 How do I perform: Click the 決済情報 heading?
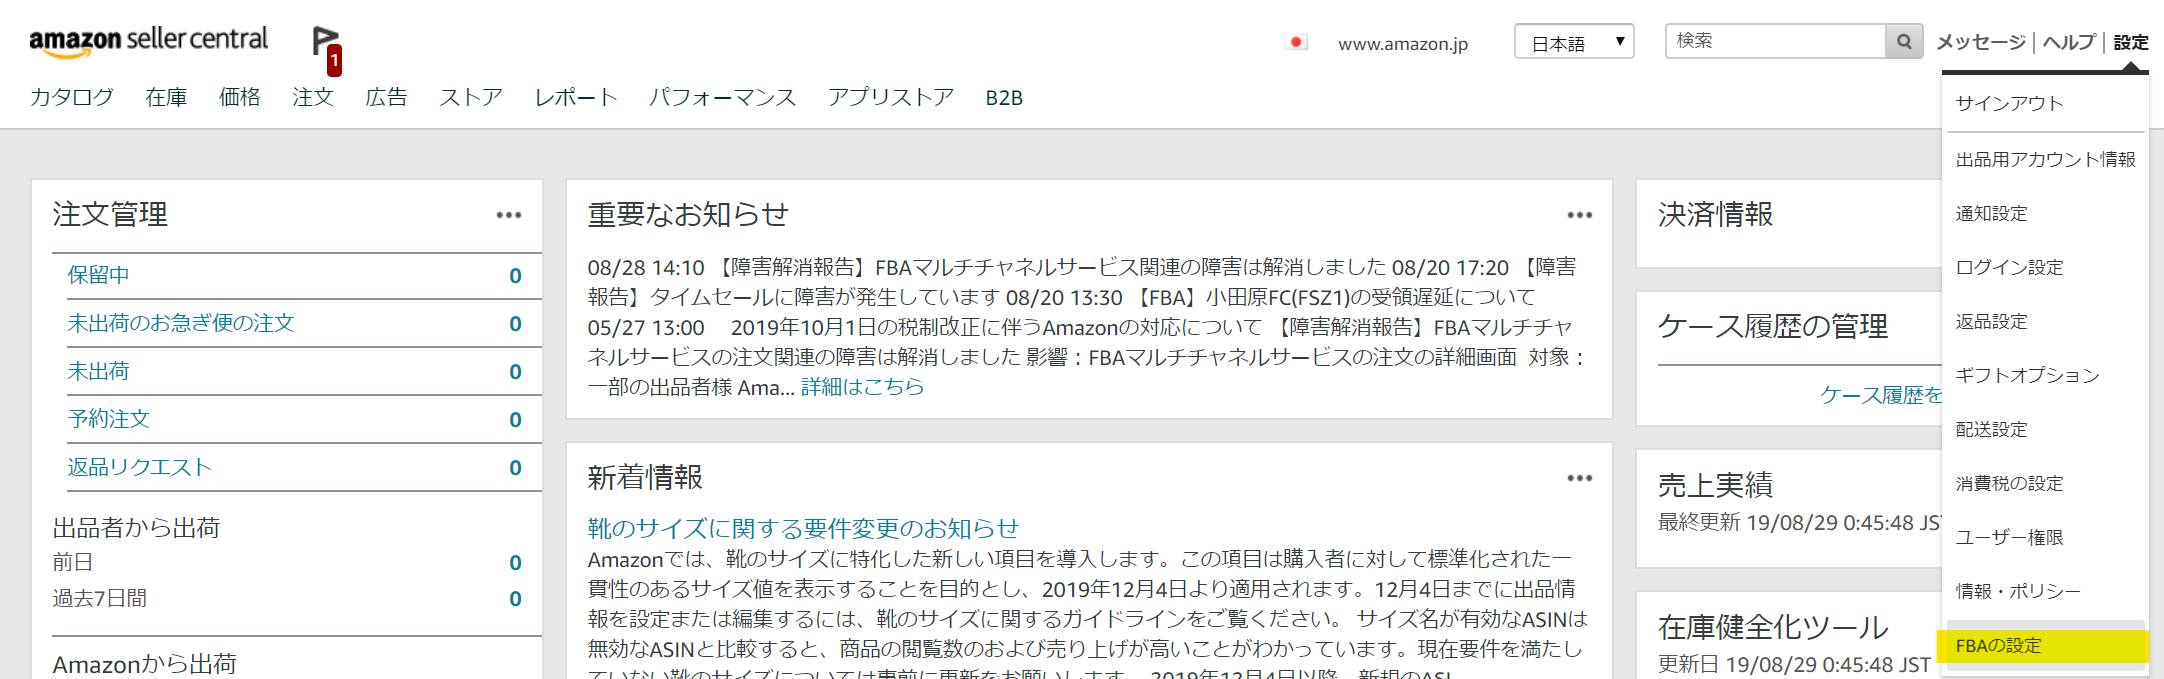coord(1715,214)
